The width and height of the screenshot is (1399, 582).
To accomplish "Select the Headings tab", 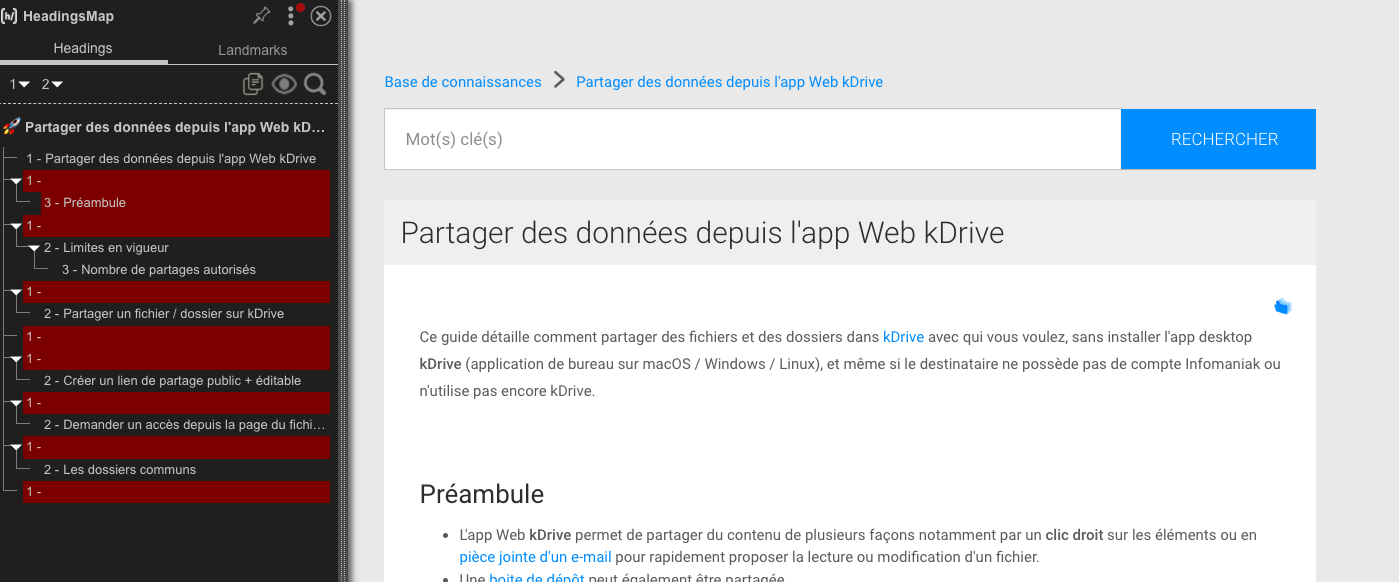I will point(83,48).
